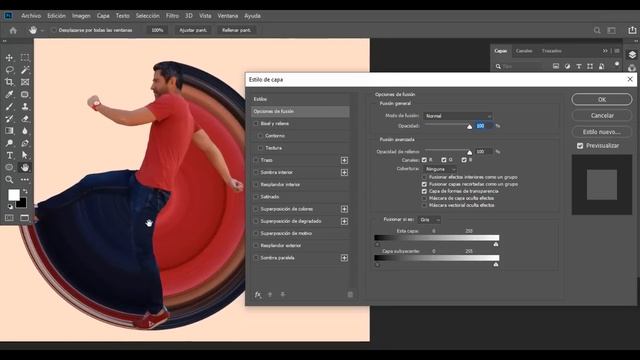Click the fx icon at dialog bottom
This screenshot has height=360, width=640.
pos(258,294)
